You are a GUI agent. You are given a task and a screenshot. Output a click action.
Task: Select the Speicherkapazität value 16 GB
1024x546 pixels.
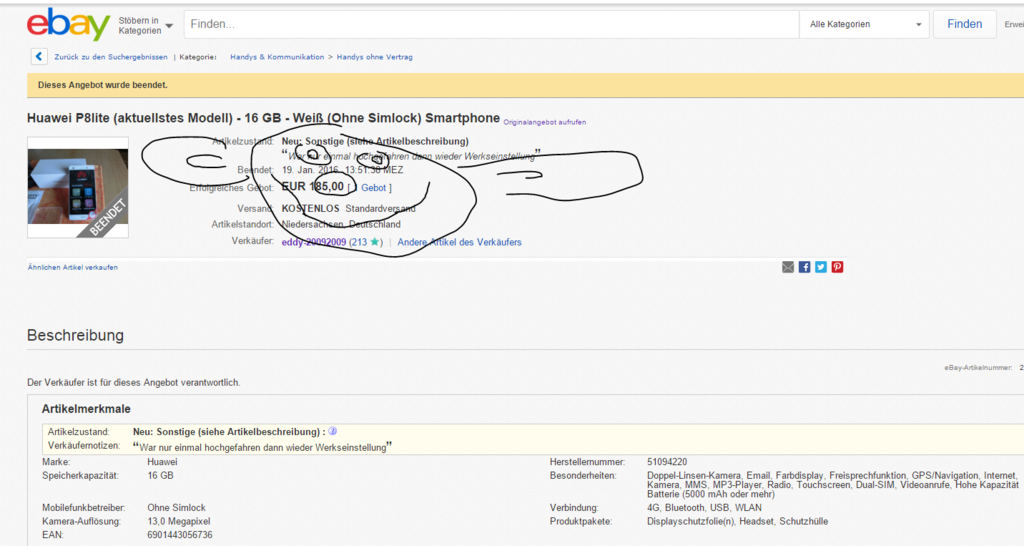point(161,475)
